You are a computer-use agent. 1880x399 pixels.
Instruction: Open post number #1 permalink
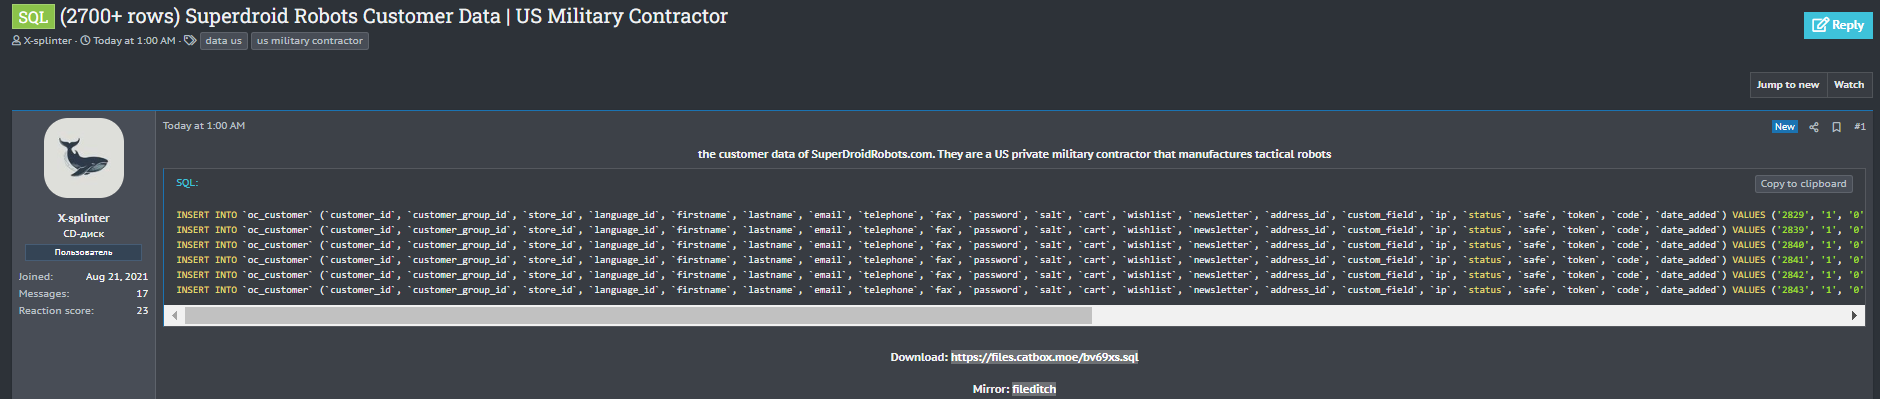[x=1860, y=127]
